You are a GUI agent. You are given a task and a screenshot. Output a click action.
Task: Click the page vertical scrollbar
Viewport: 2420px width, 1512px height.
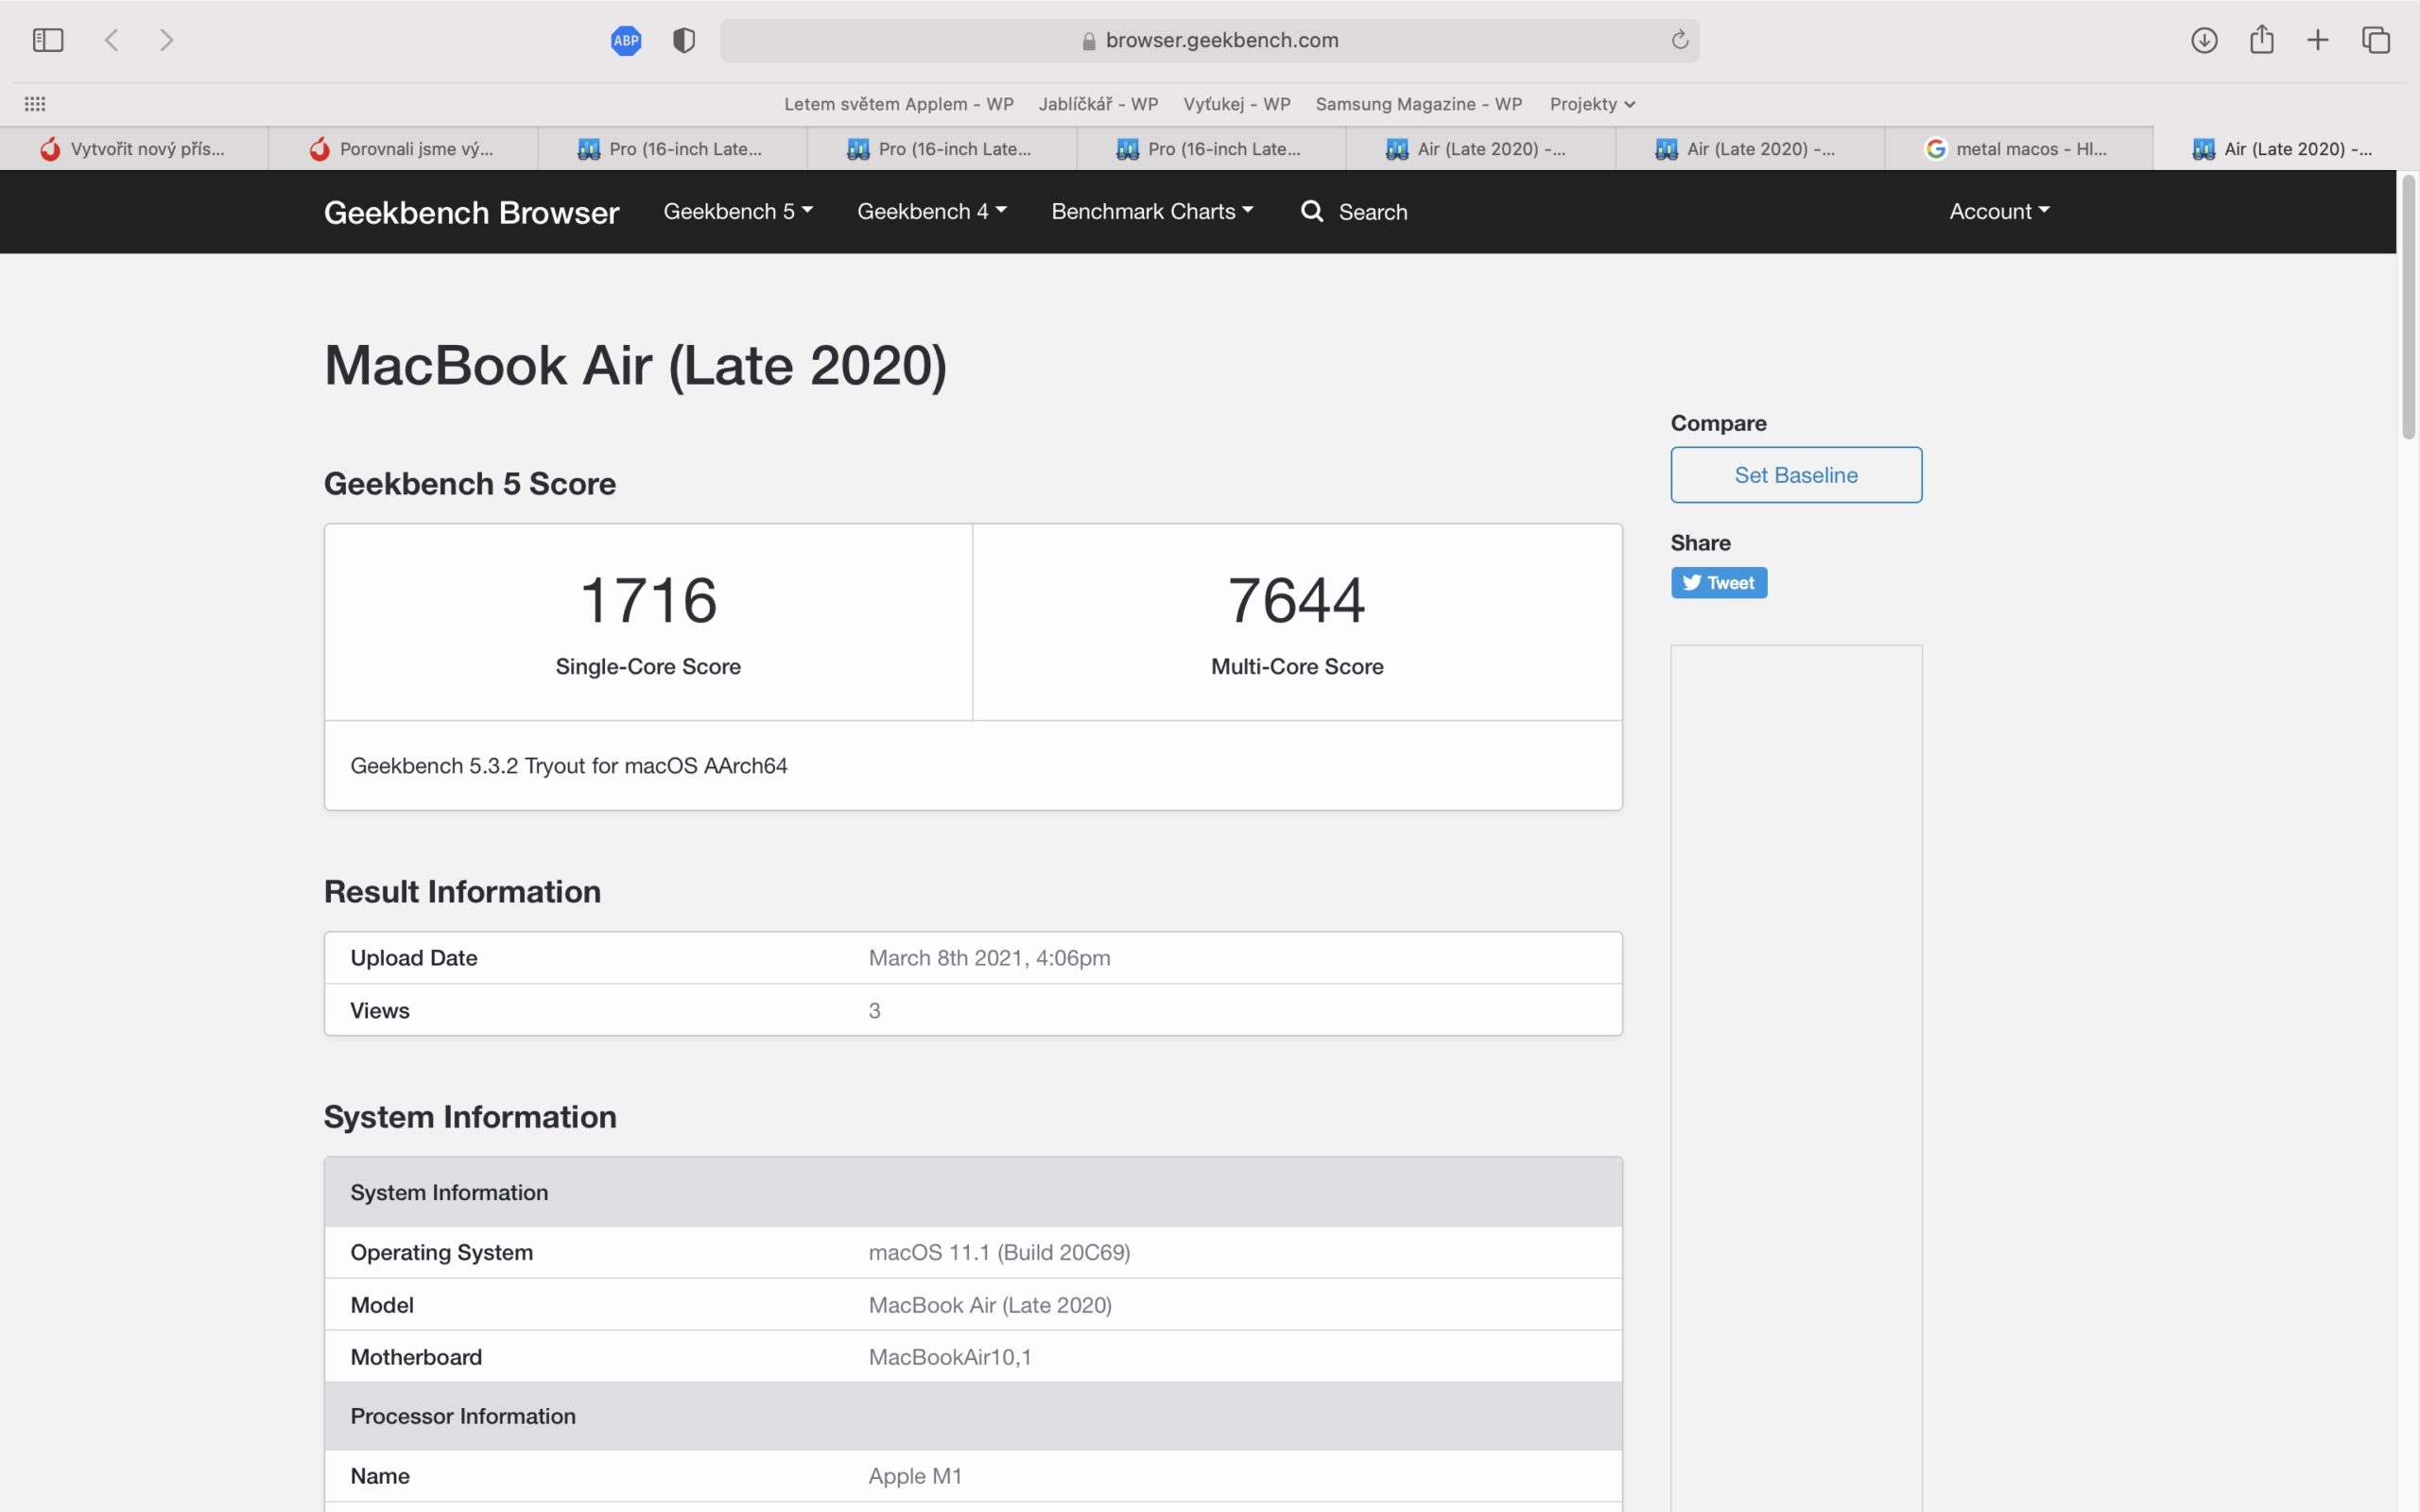(2408, 306)
